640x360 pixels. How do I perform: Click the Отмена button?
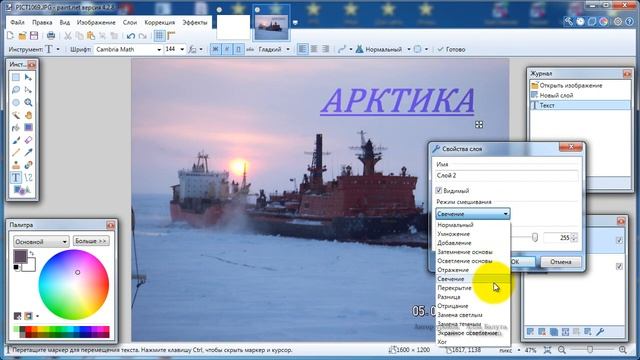click(x=561, y=262)
